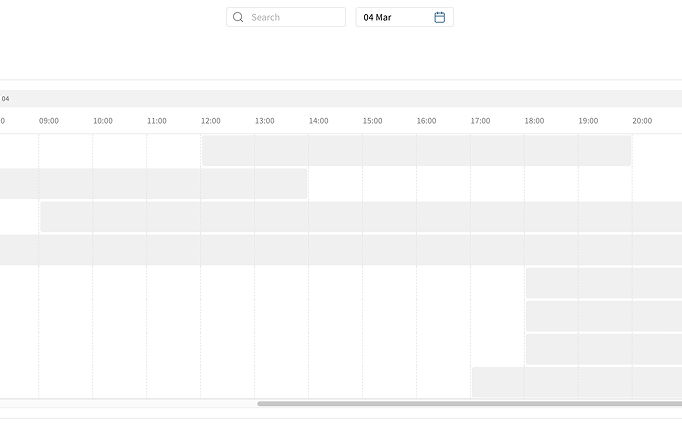Image resolution: width=682 pixels, height=427 pixels.
Task: Select the 10:00 time column header
Action: 103,121
